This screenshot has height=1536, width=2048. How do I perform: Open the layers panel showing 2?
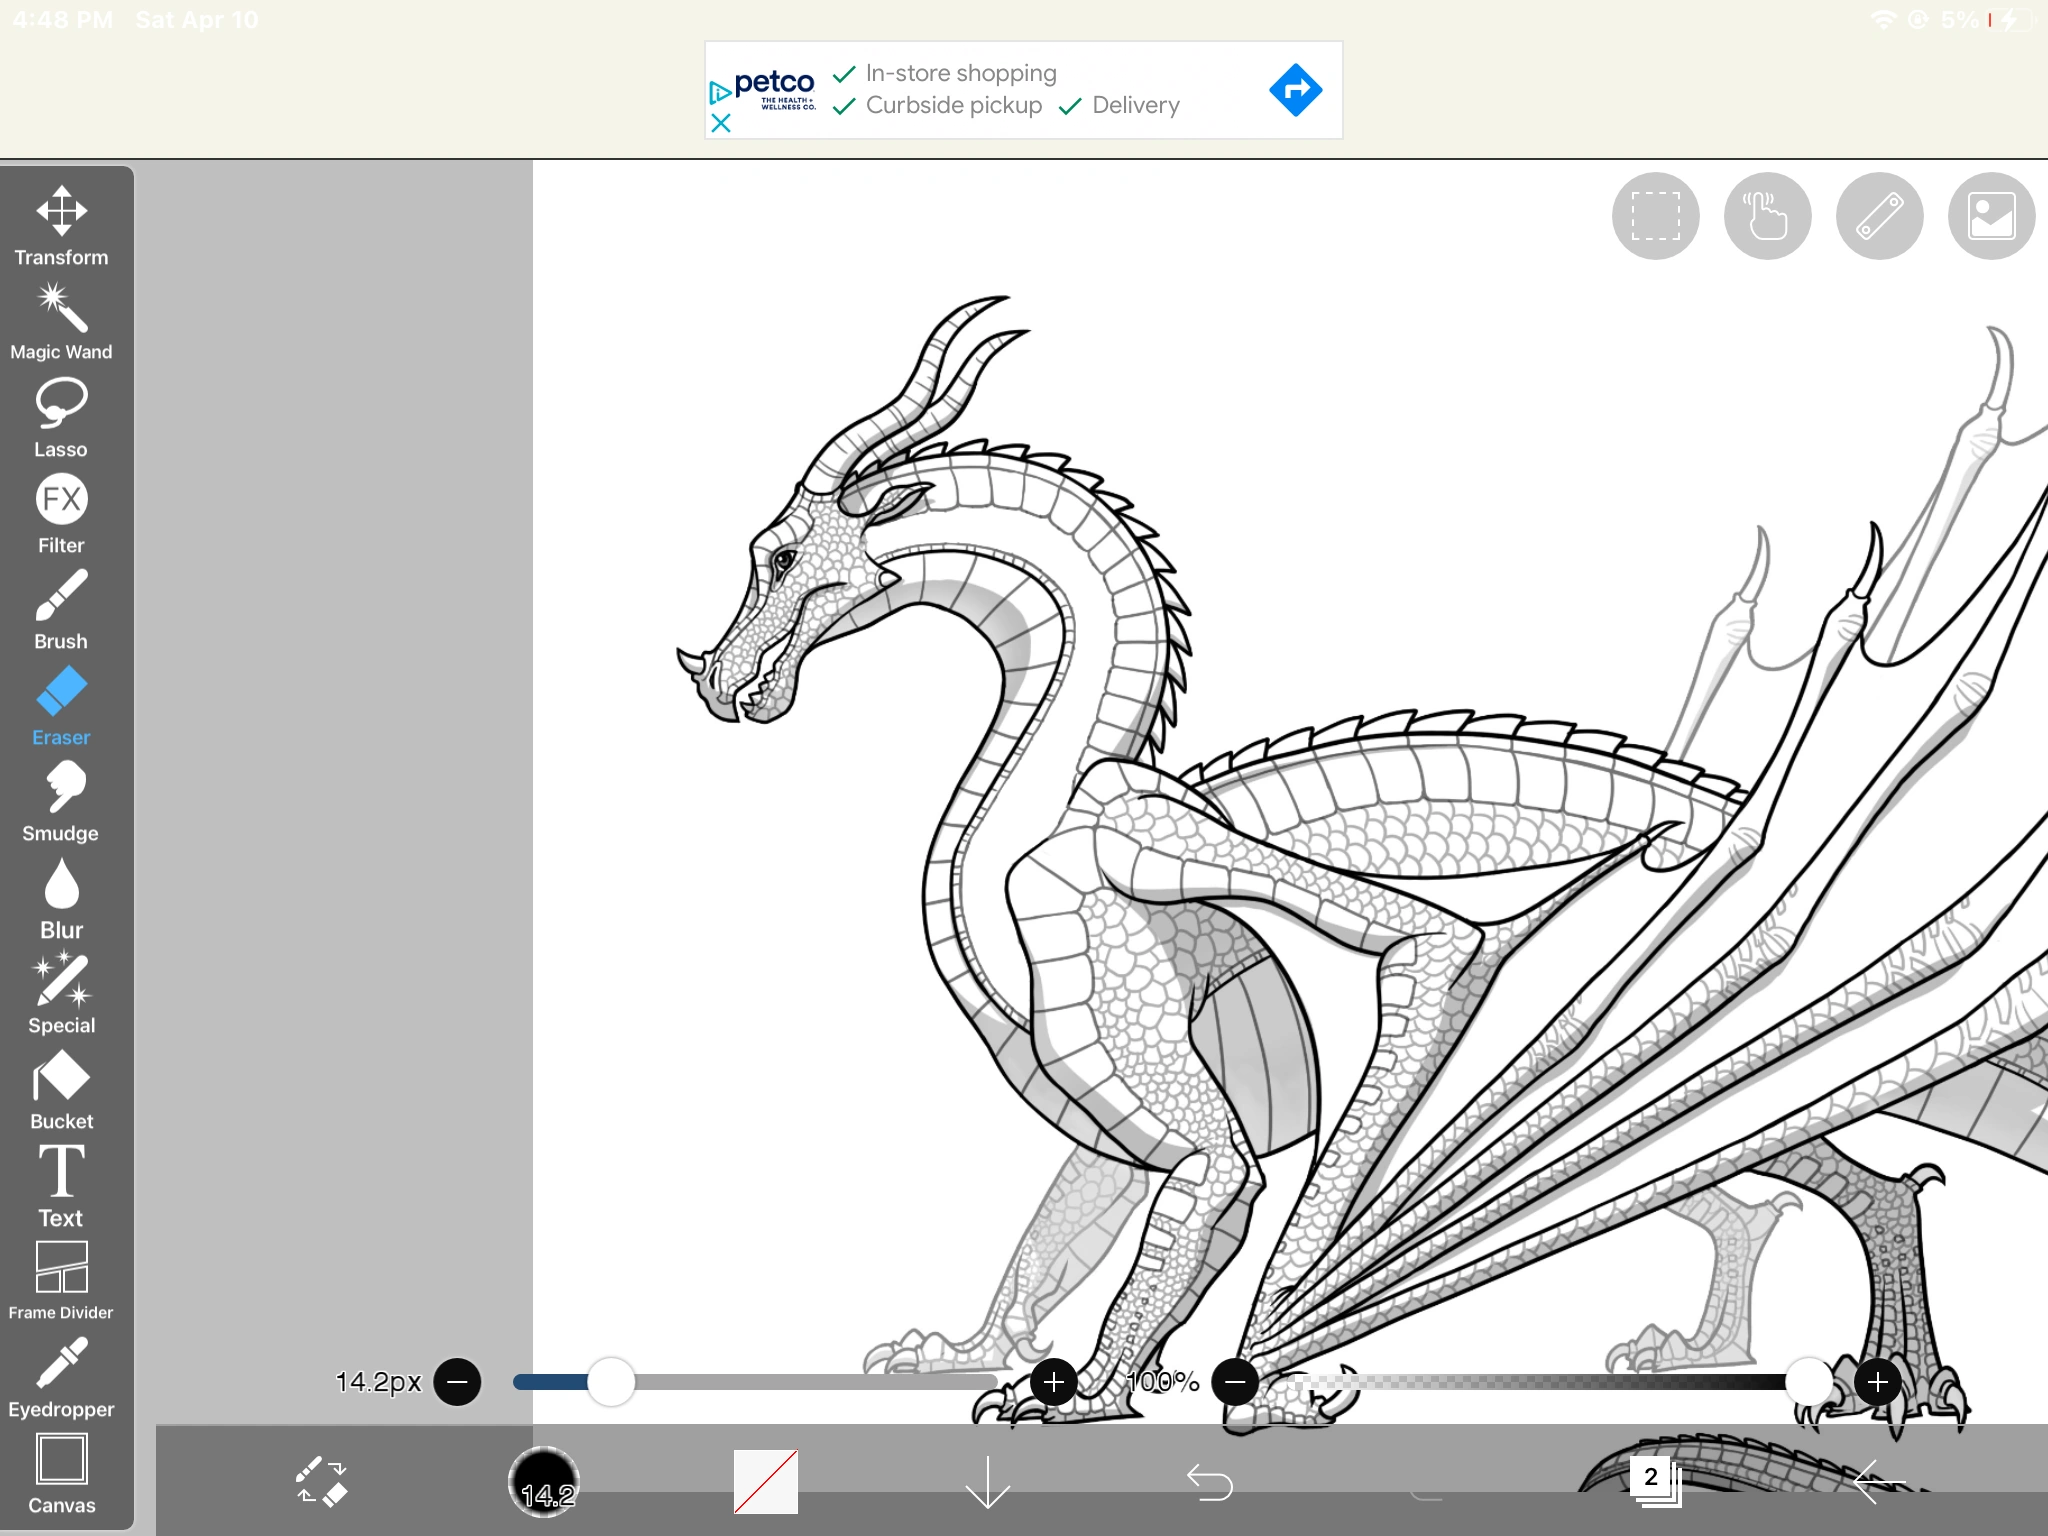[x=1655, y=1479]
